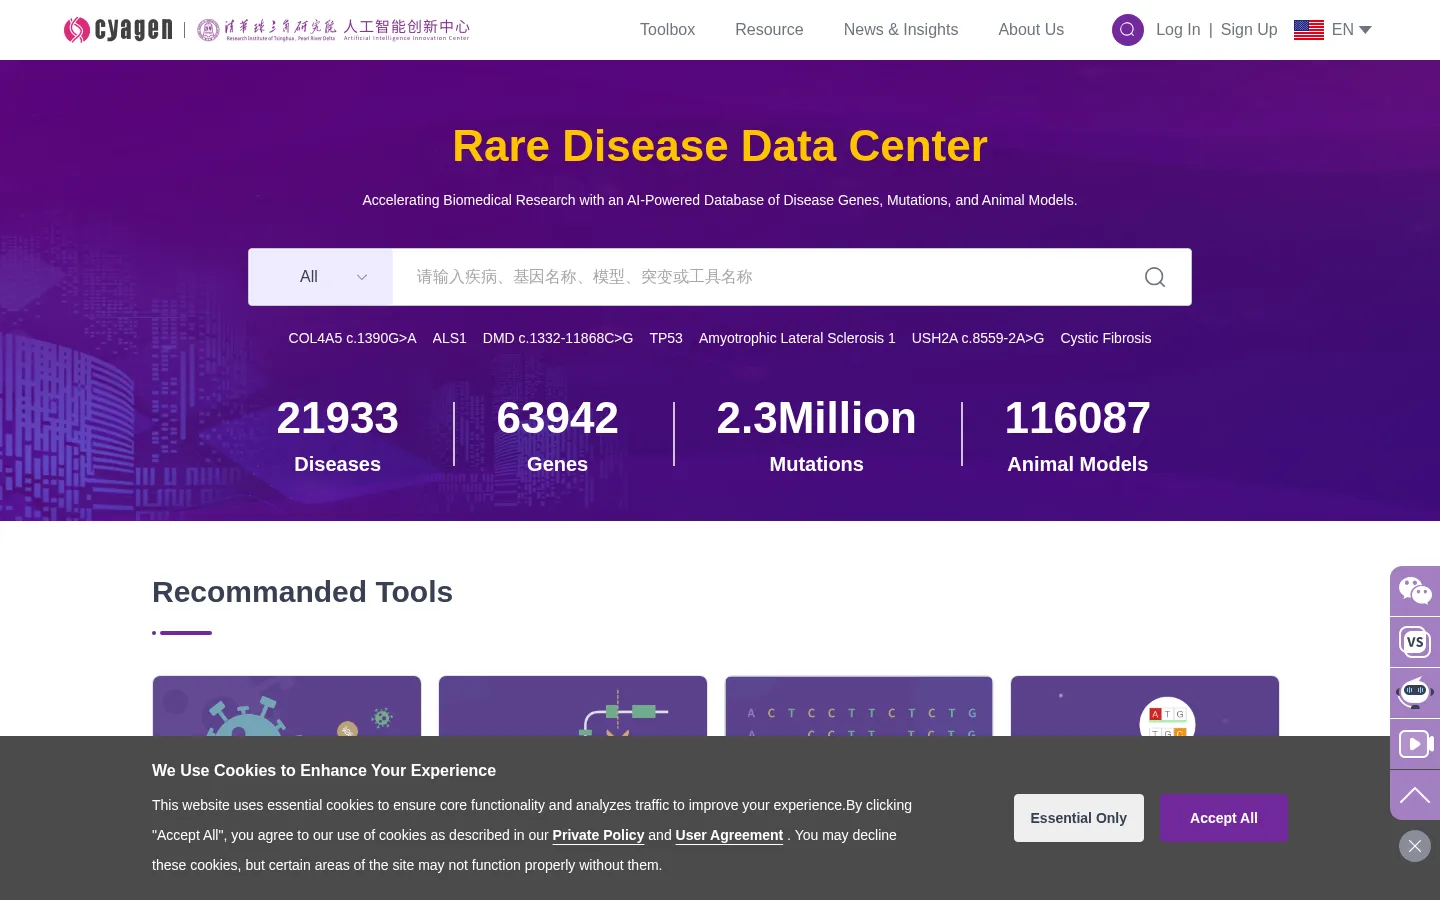Open the EN language dropdown
The height and width of the screenshot is (900, 1440).
[x=1352, y=30]
